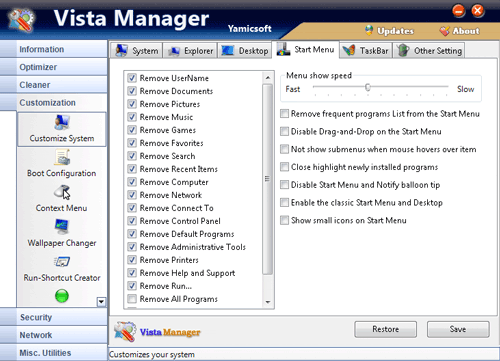Check Show small icons on Start Menu
The height and width of the screenshot is (361, 500).
click(x=284, y=220)
